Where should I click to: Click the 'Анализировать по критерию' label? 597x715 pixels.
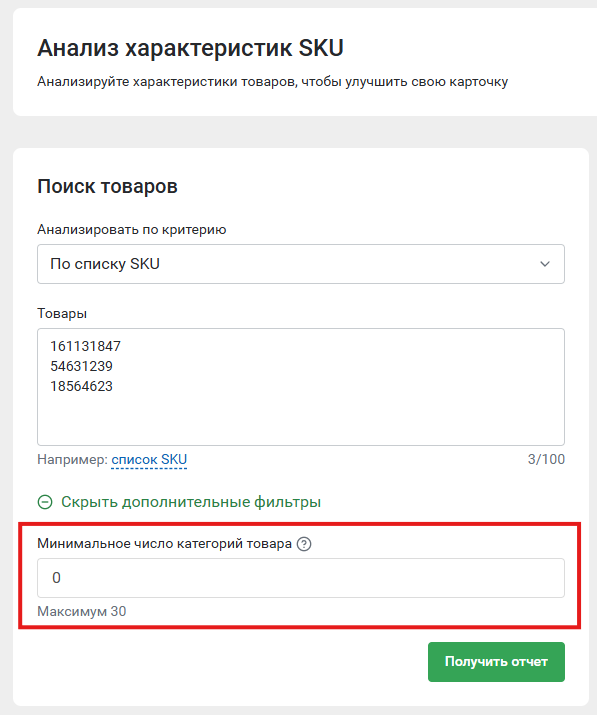click(x=132, y=229)
